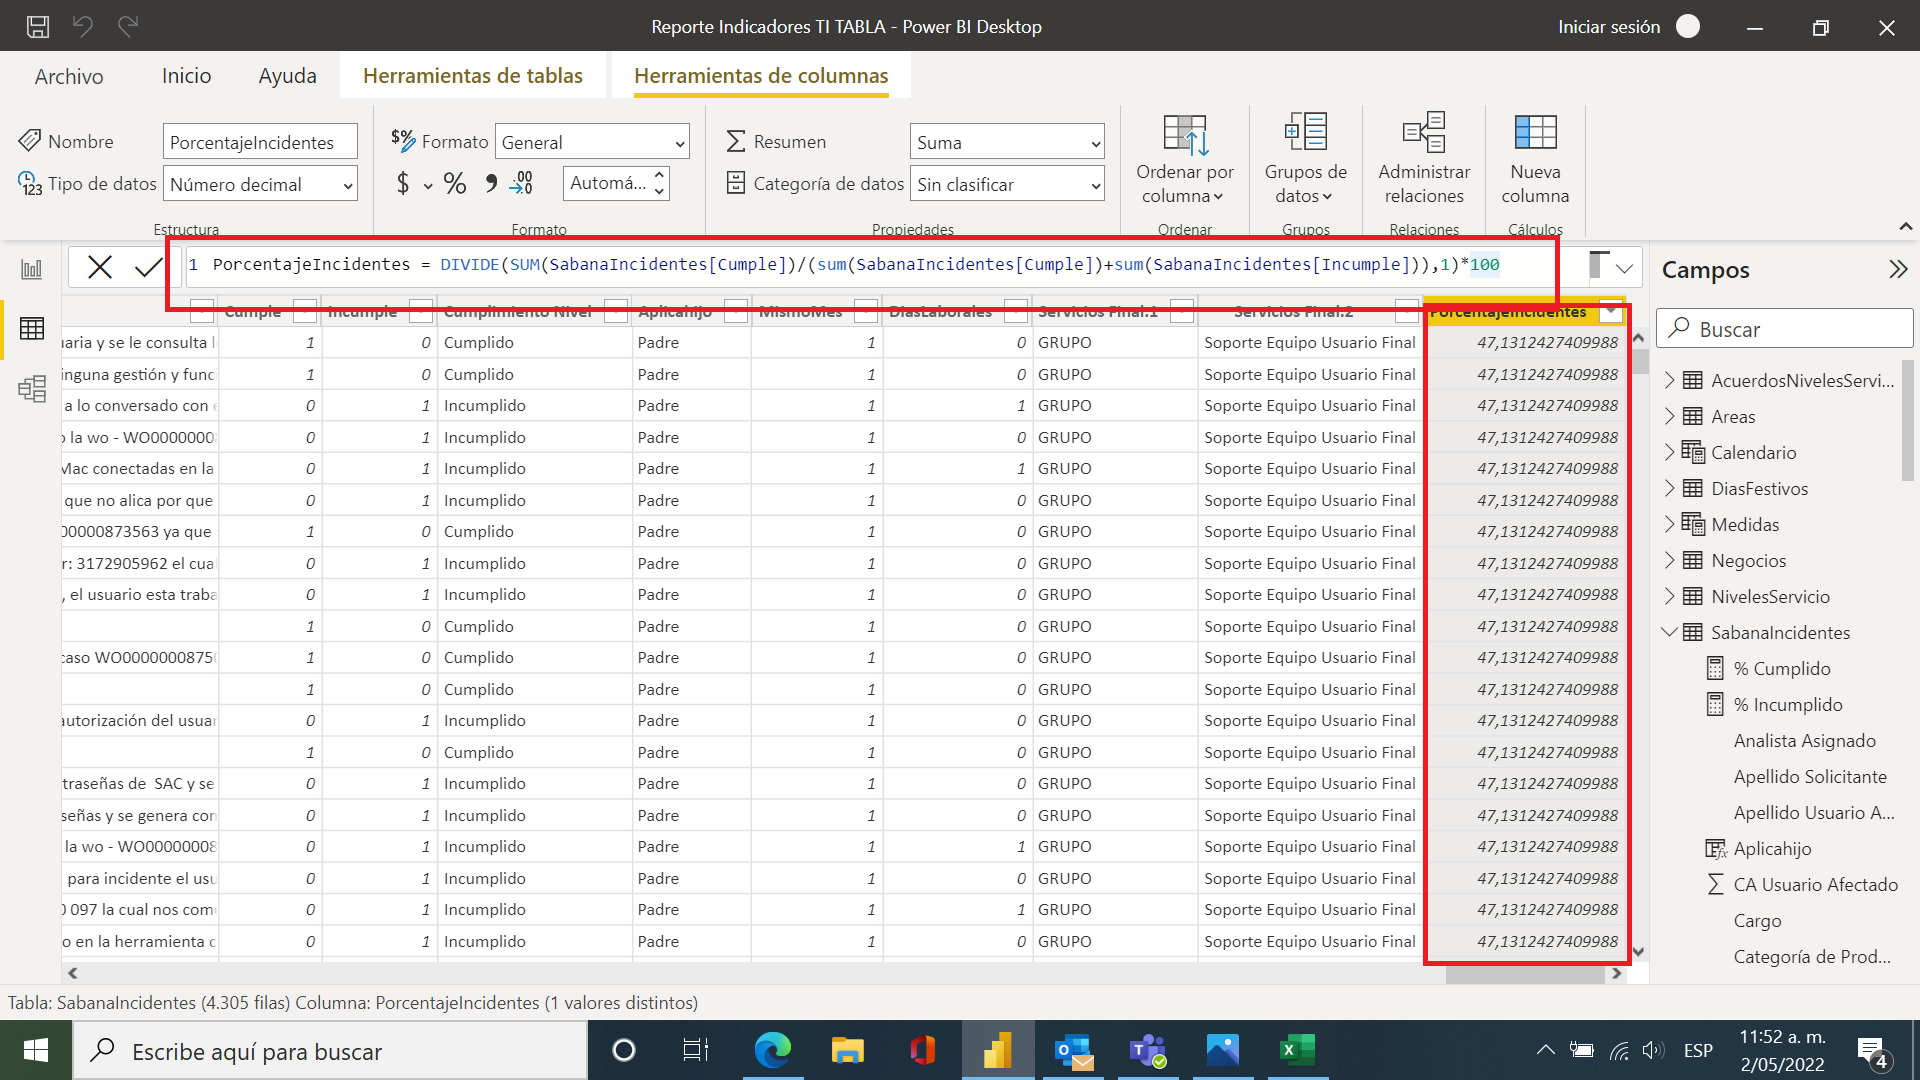Open Administrar relaciones
1920x1080 pixels.
[1424, 160]
